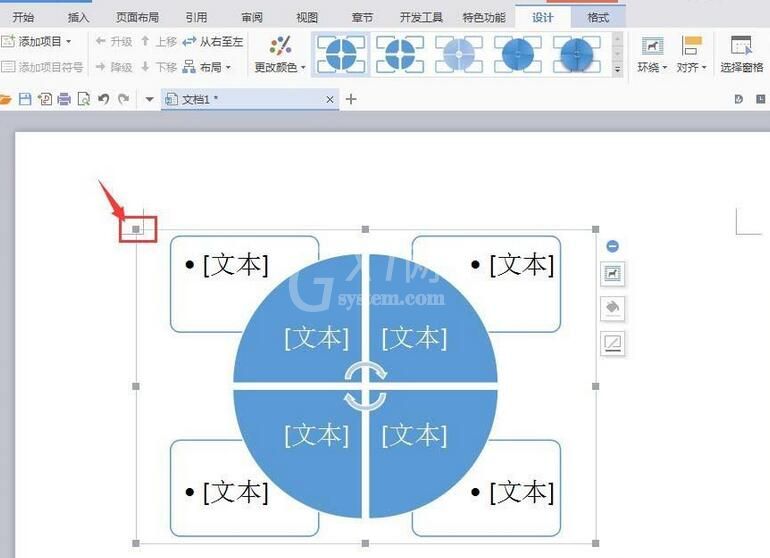Click the top-left quadrant [文本] in circle
Image resolution: width=770 pixels, height=558 pixels.
(317, 337)
